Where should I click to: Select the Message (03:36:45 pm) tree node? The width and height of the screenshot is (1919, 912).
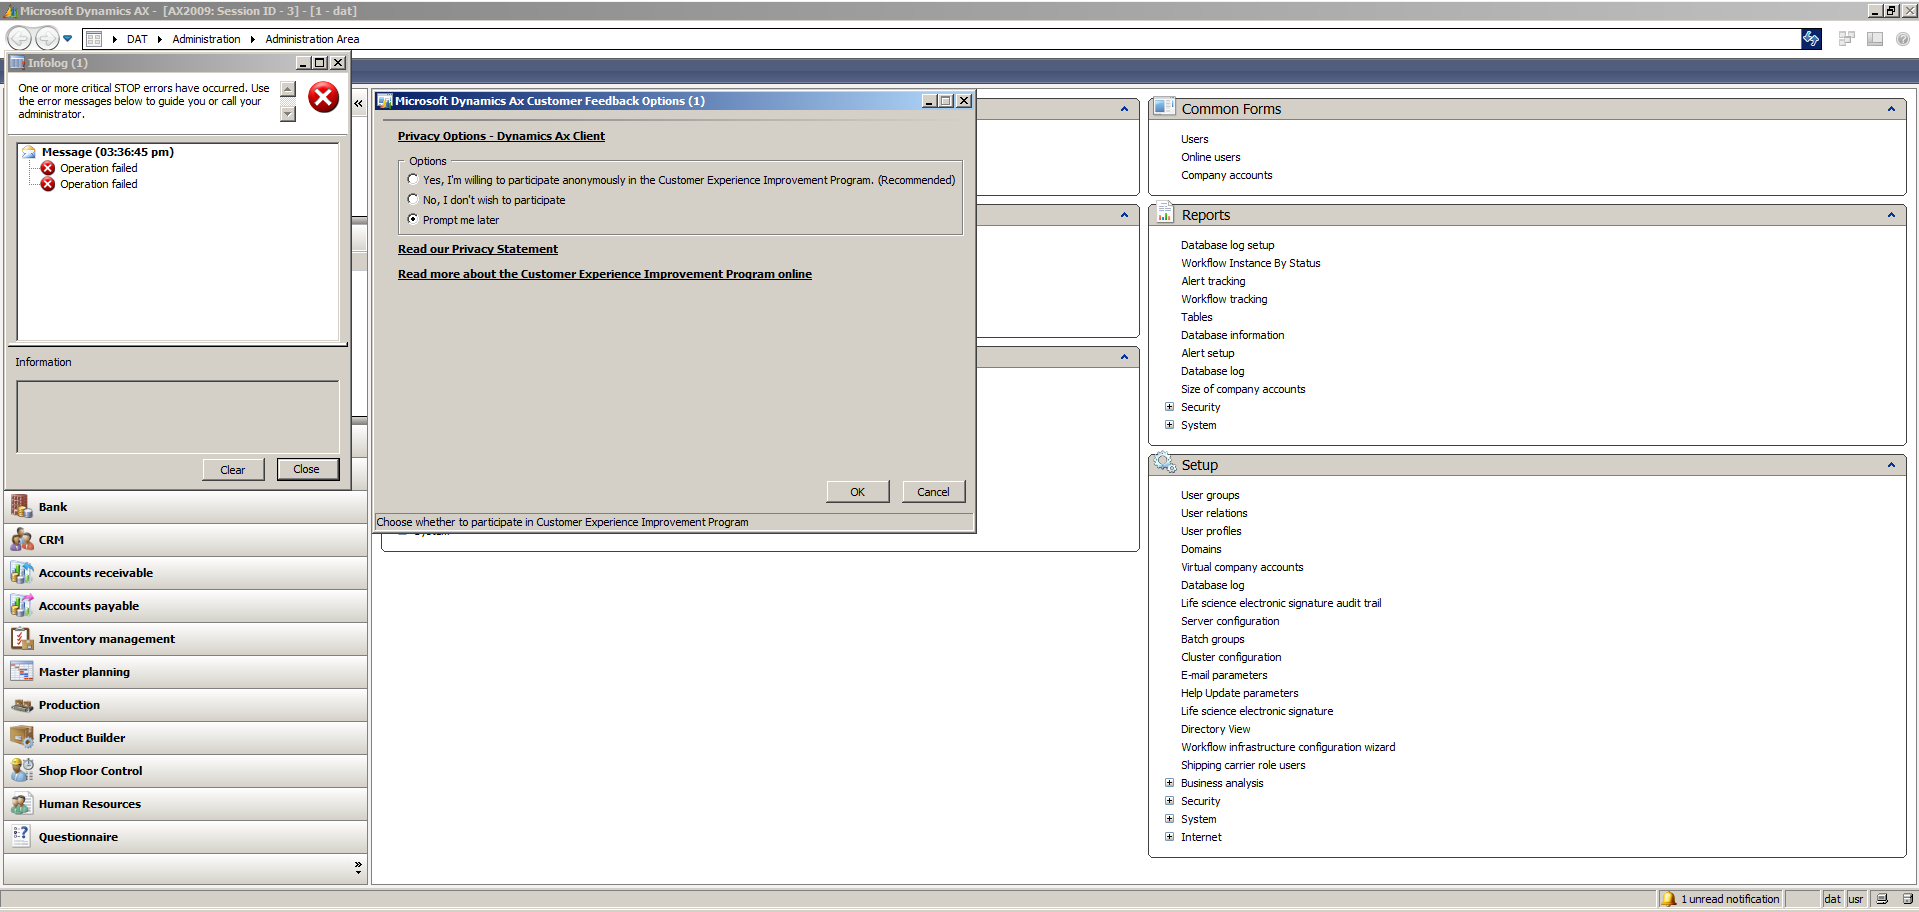108,152
